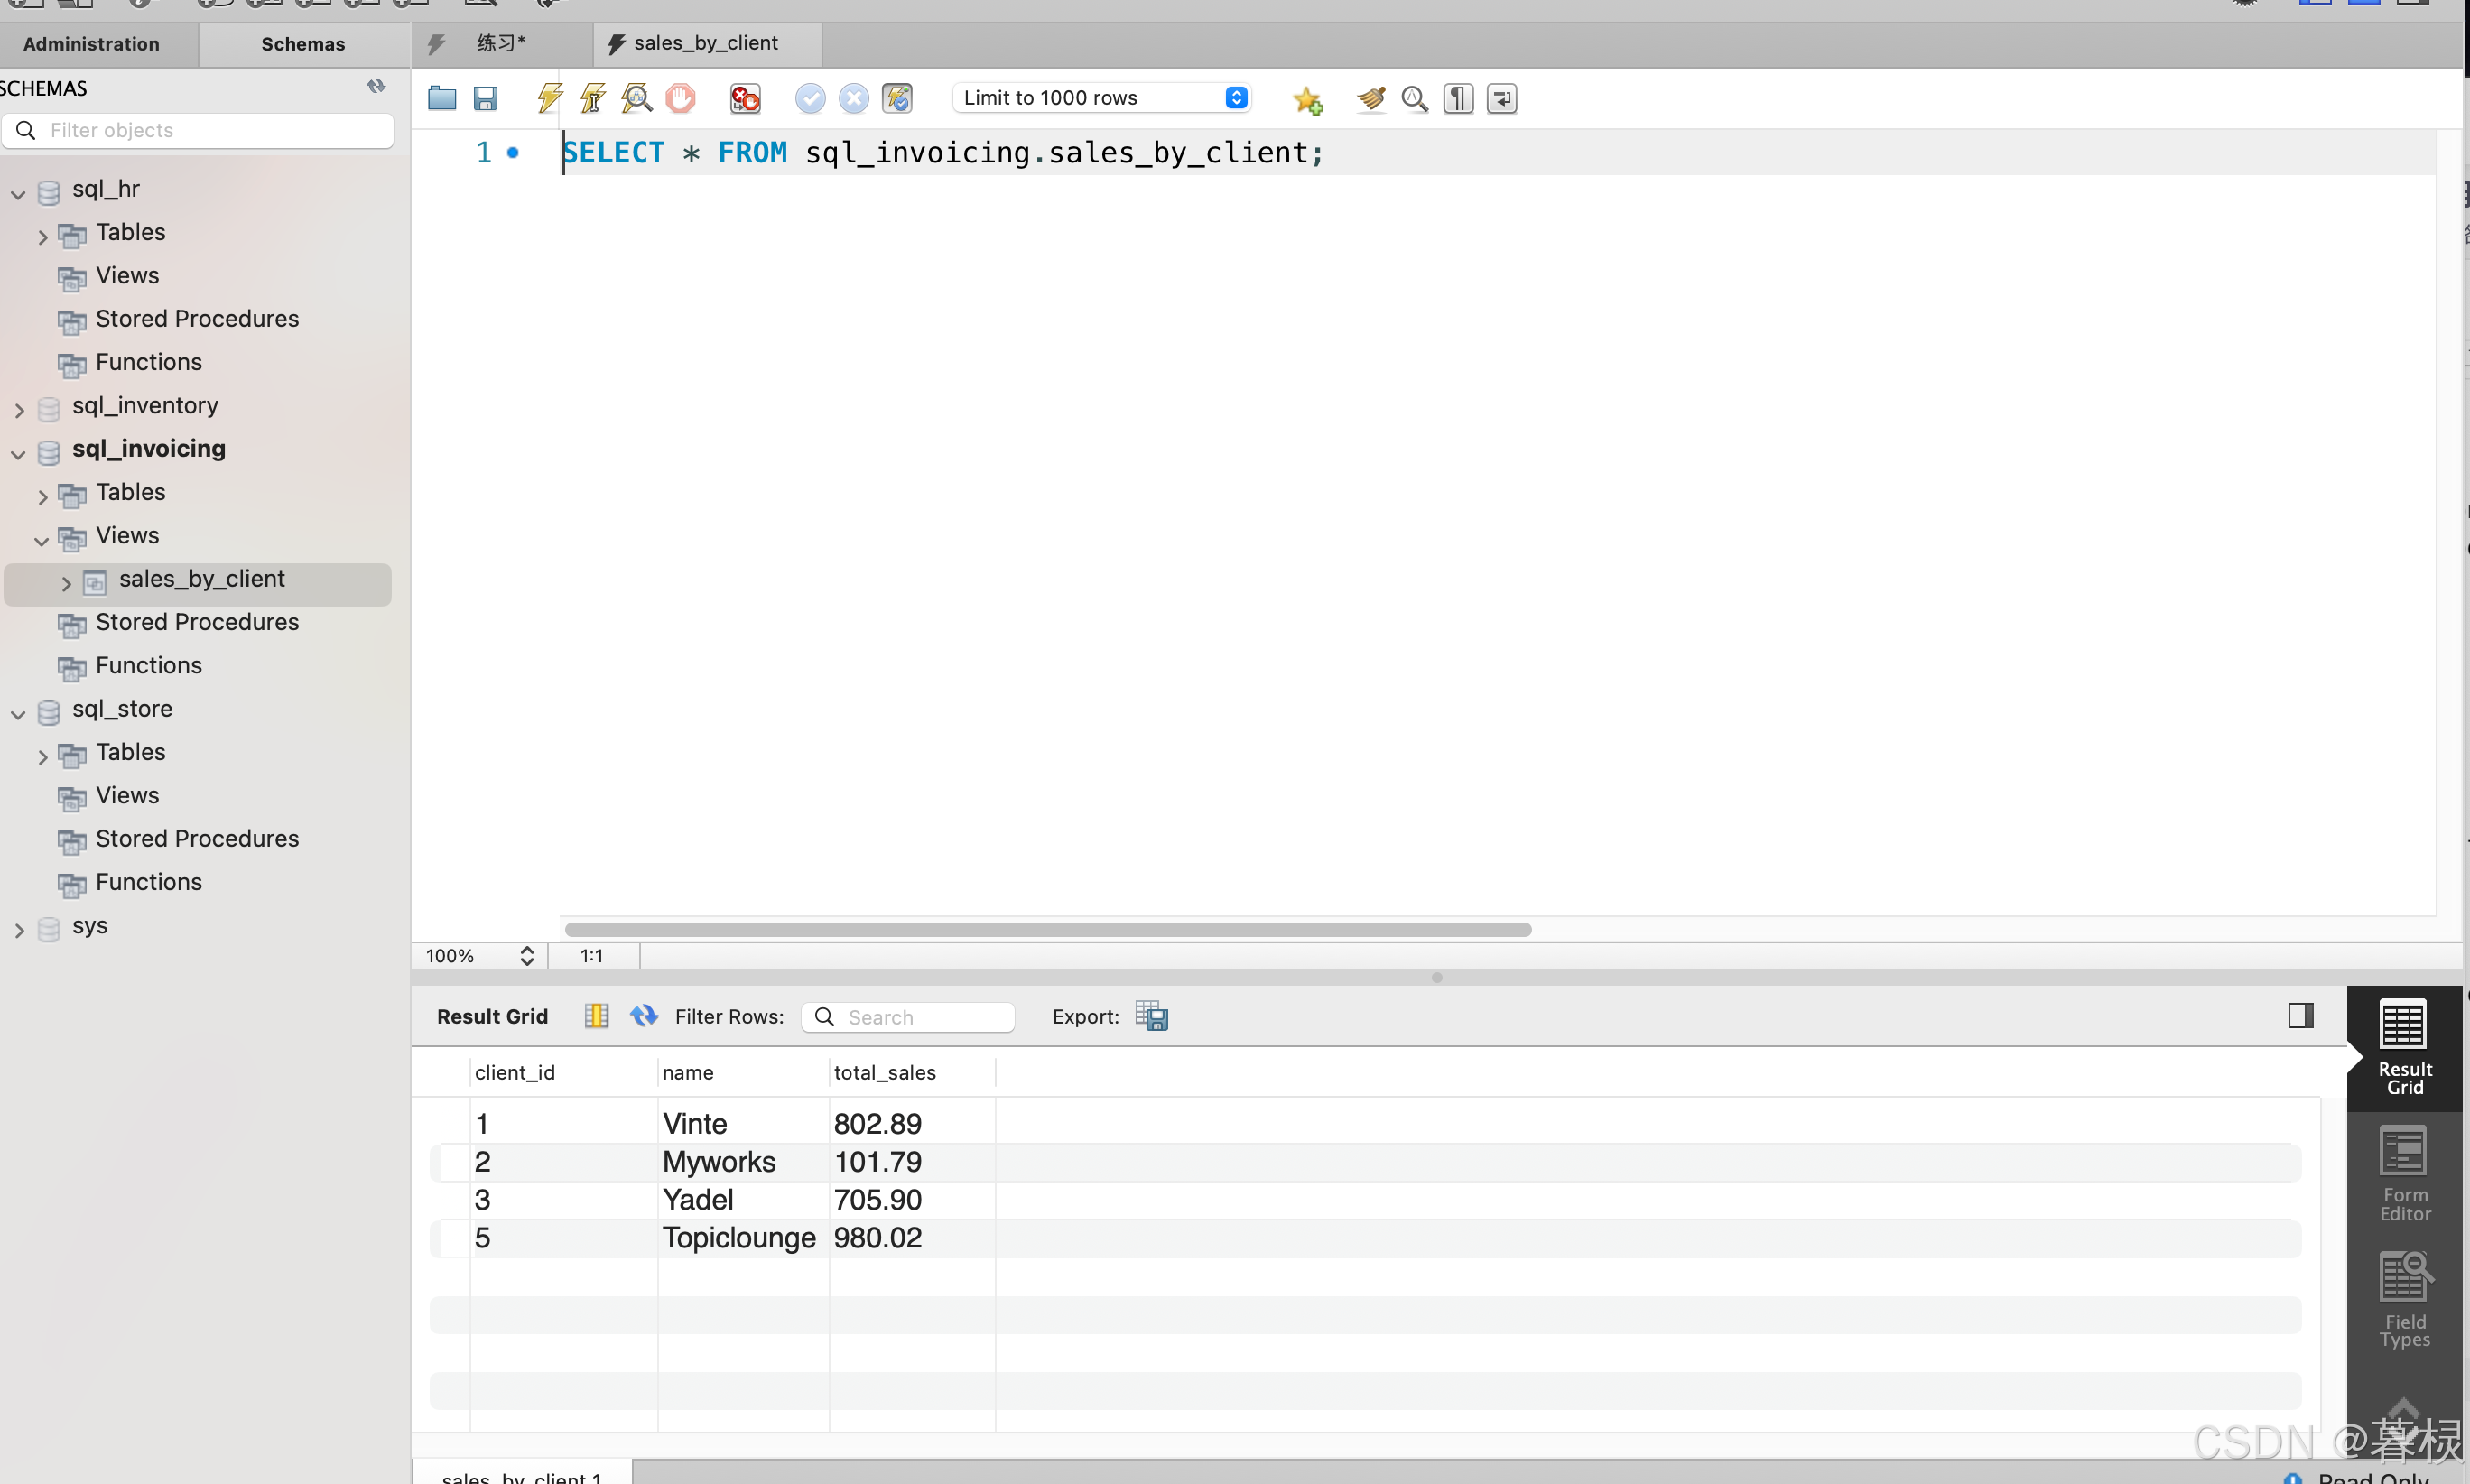Click Execute statement under cursor icon
This screenshot has width=2470, height=1484.
[x=593, y=98]
